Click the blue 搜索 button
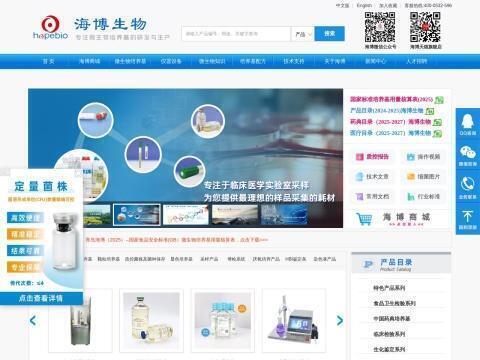Viewport: 480px width, 360px height. (x=330, y=34)
